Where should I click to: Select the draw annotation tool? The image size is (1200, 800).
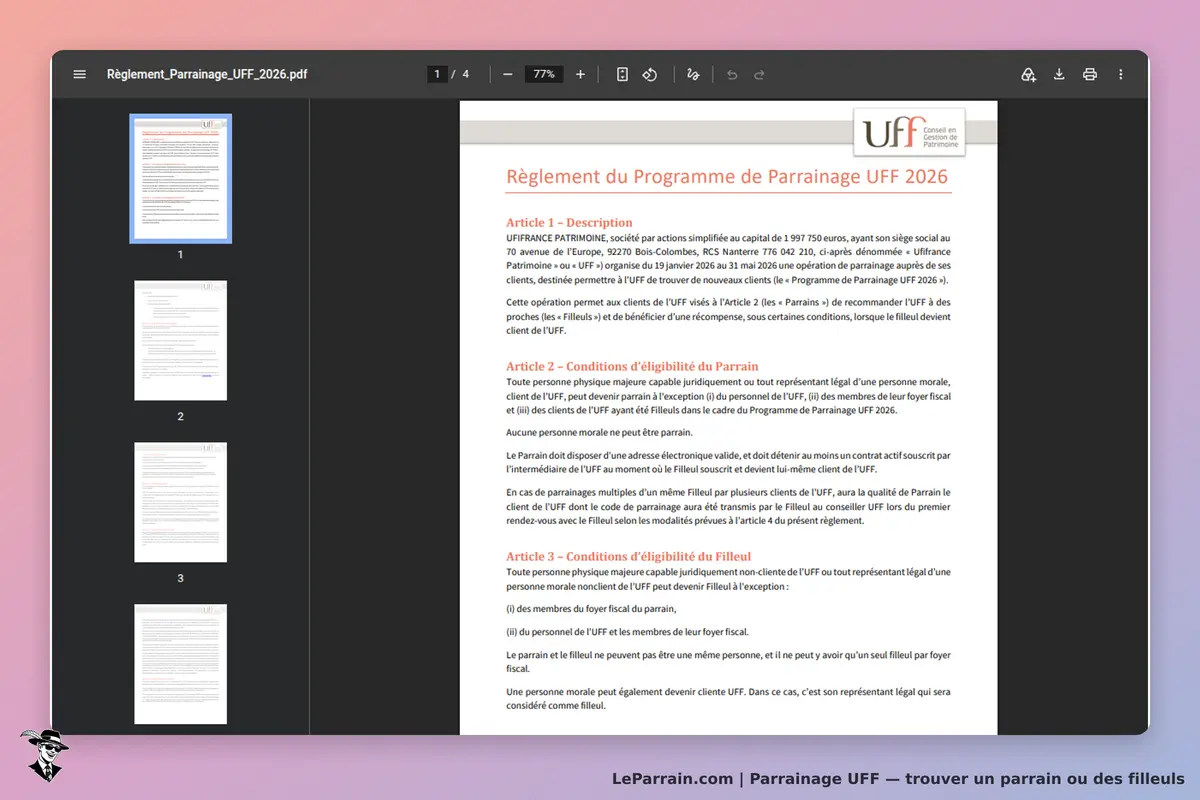click(693, 74)
